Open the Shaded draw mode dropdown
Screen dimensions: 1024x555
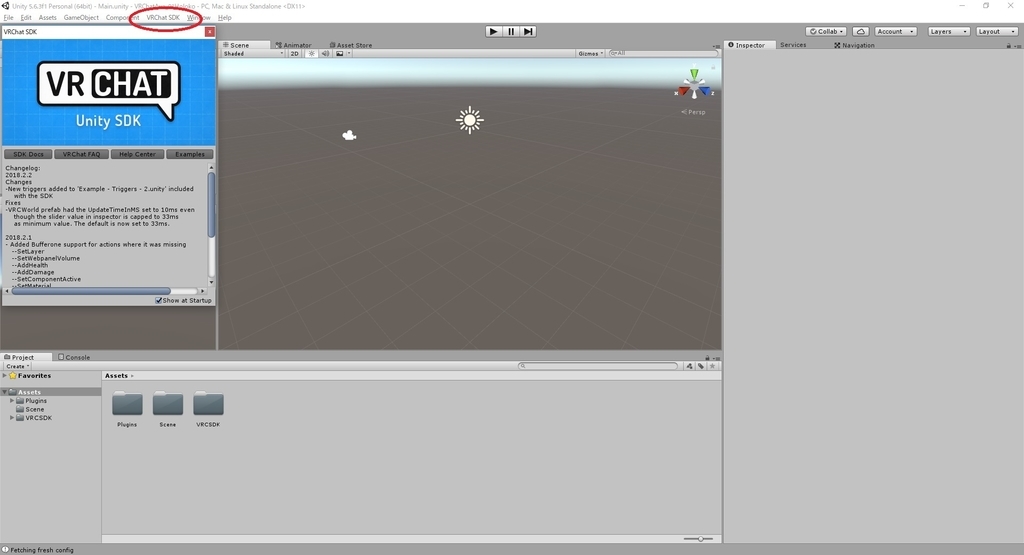(x=253, y=54)
